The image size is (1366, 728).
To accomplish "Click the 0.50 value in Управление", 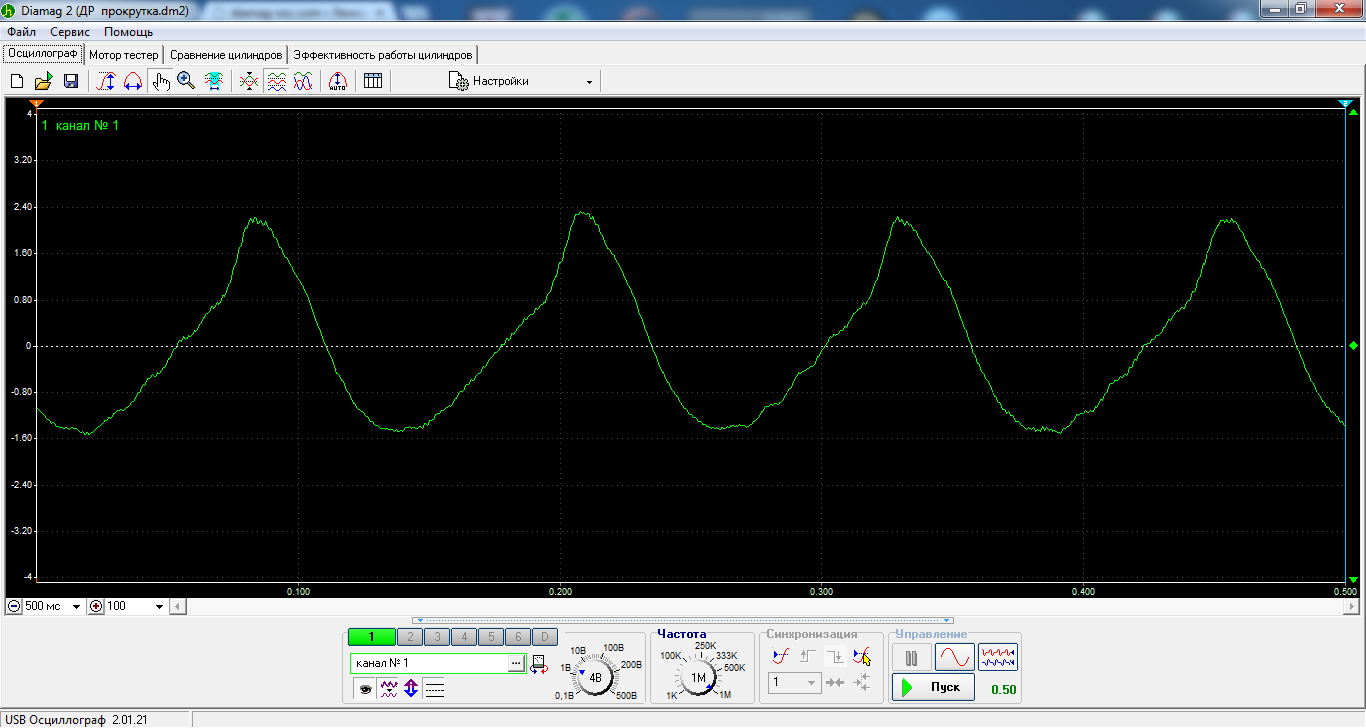I will 1003,689.
